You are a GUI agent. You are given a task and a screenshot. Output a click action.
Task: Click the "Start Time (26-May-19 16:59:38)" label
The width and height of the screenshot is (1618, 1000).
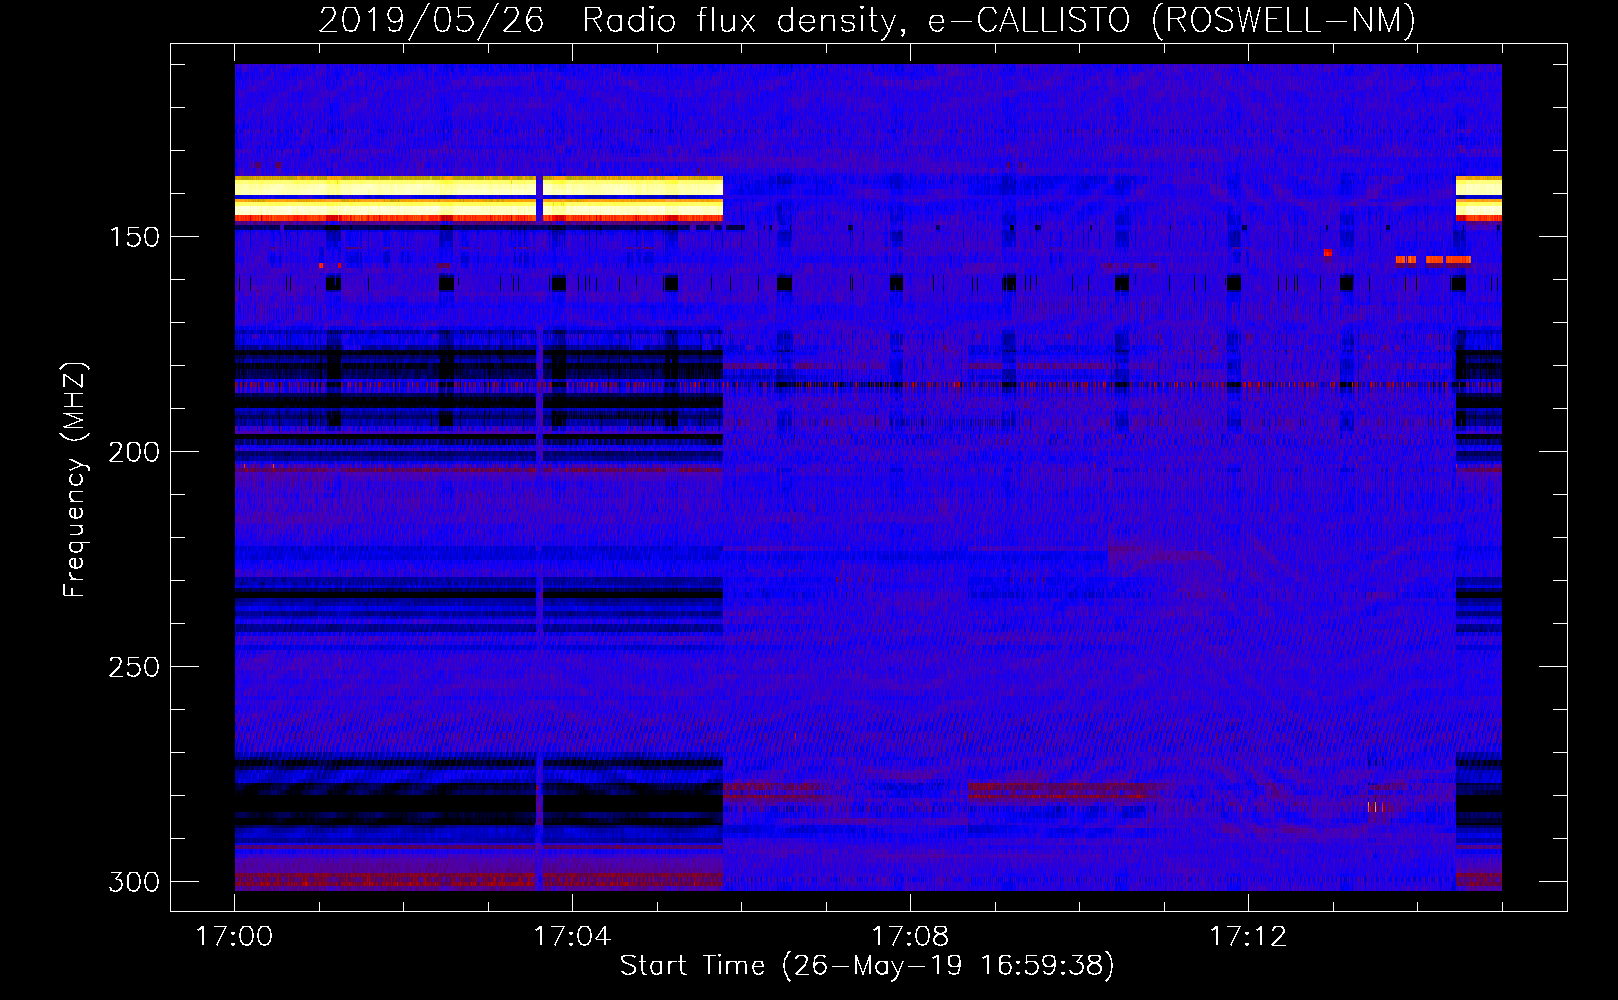click(867, 966)
